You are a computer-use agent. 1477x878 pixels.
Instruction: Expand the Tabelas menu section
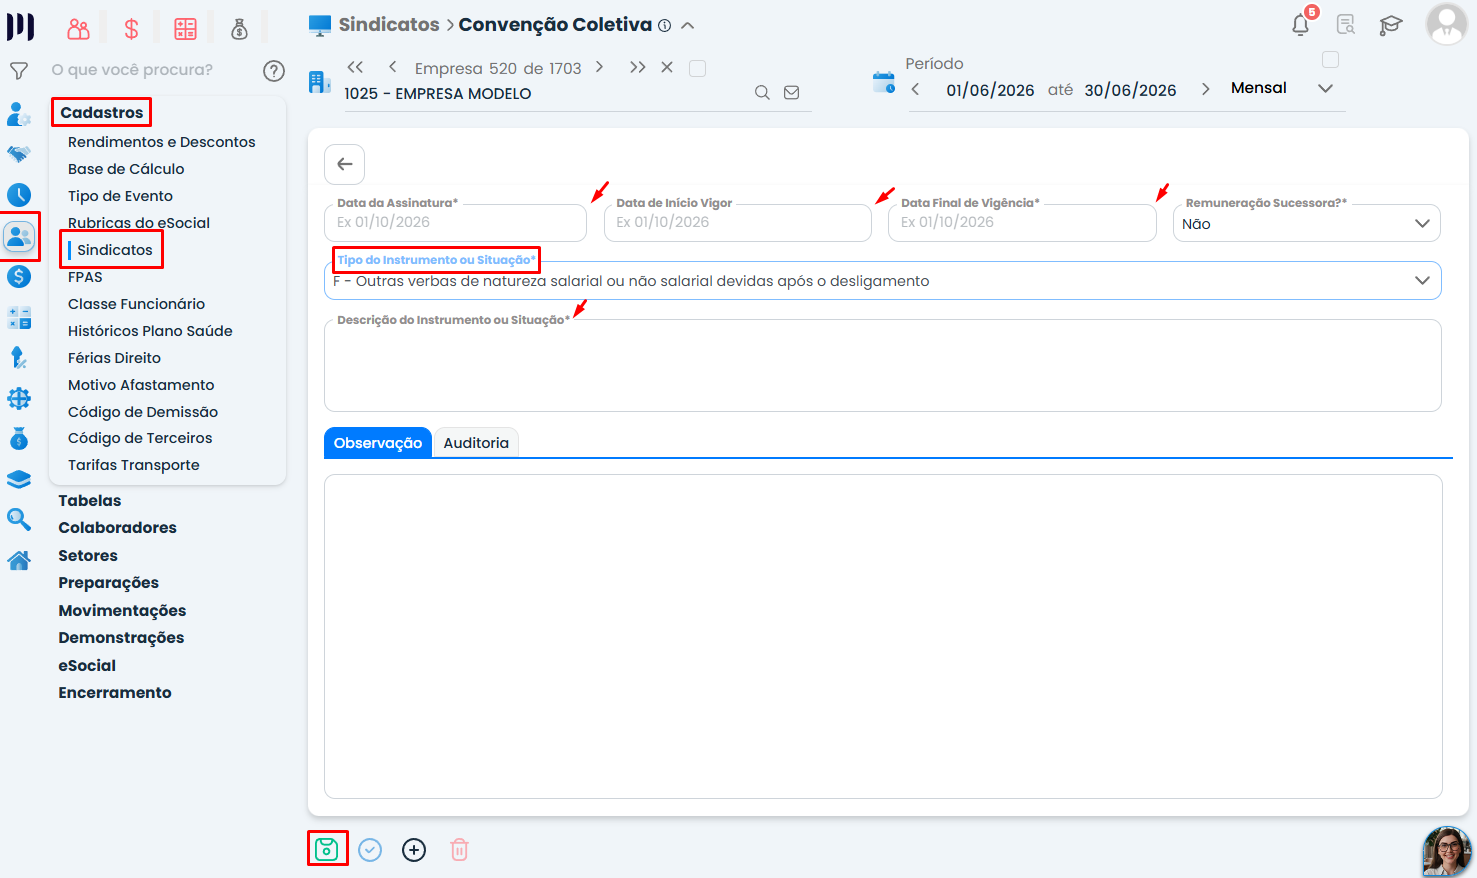click(90, 501)
